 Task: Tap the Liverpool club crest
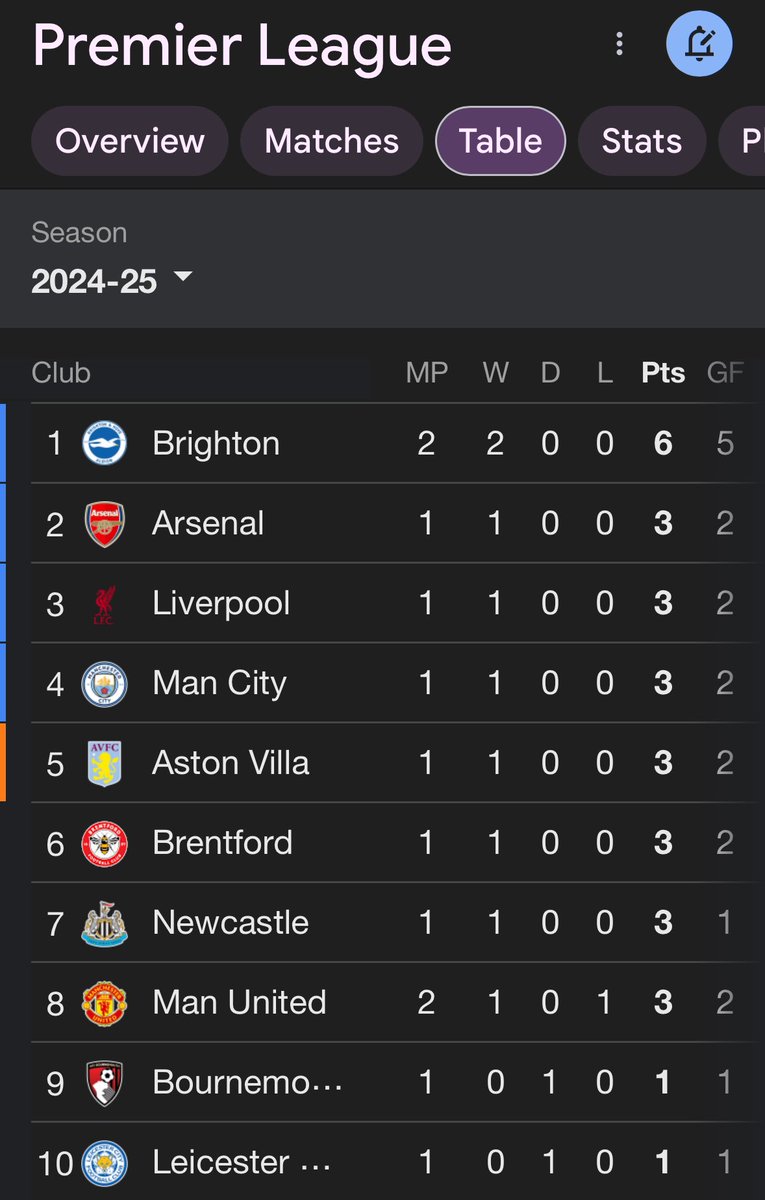tap(104, 604)
